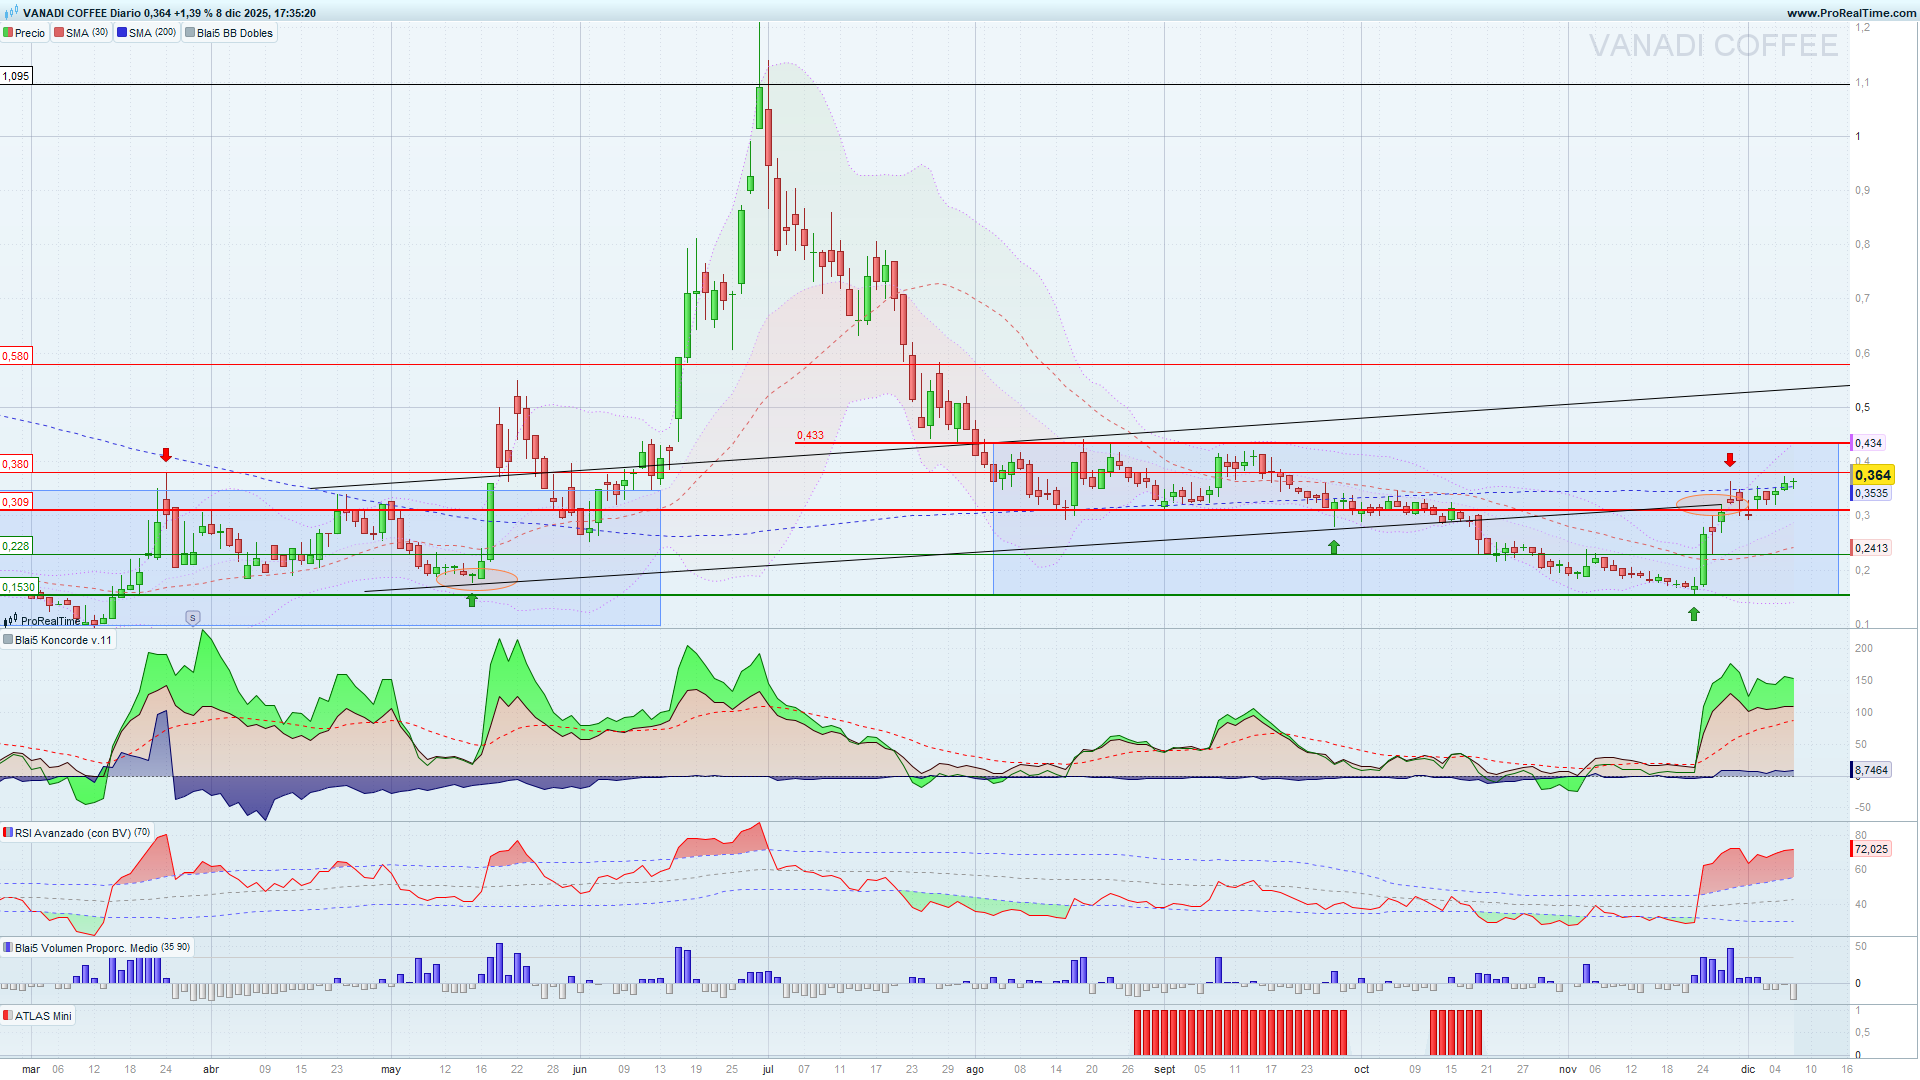Click the 0,3535 blue axis tag
The width and height of the screenshot is (1920, 1080).
pos(1871,493)
